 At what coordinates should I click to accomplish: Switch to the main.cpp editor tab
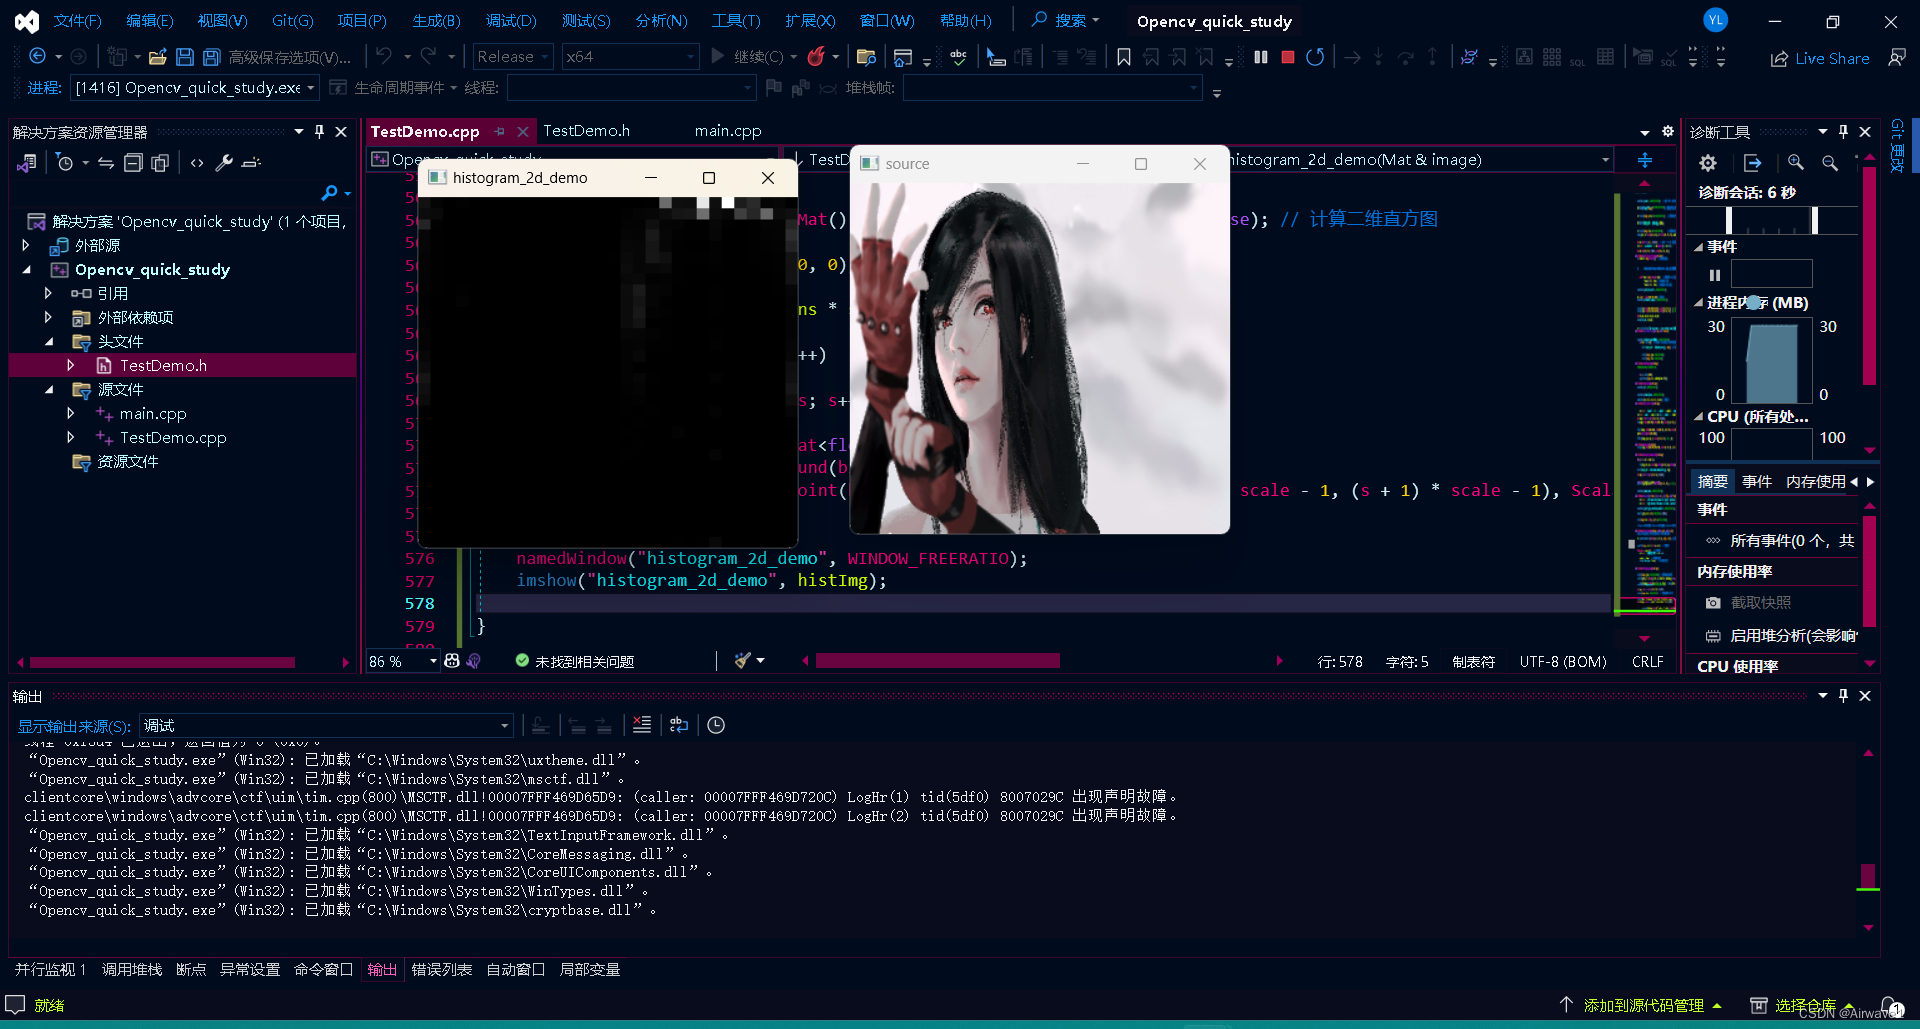727,131
